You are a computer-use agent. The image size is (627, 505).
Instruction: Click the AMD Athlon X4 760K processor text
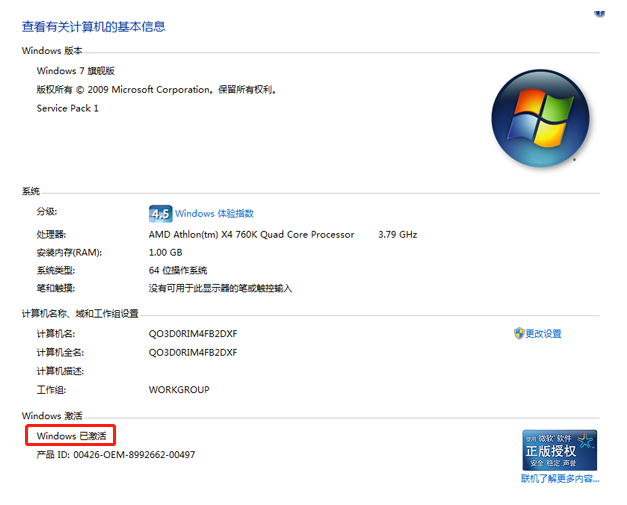pos(251,235)
